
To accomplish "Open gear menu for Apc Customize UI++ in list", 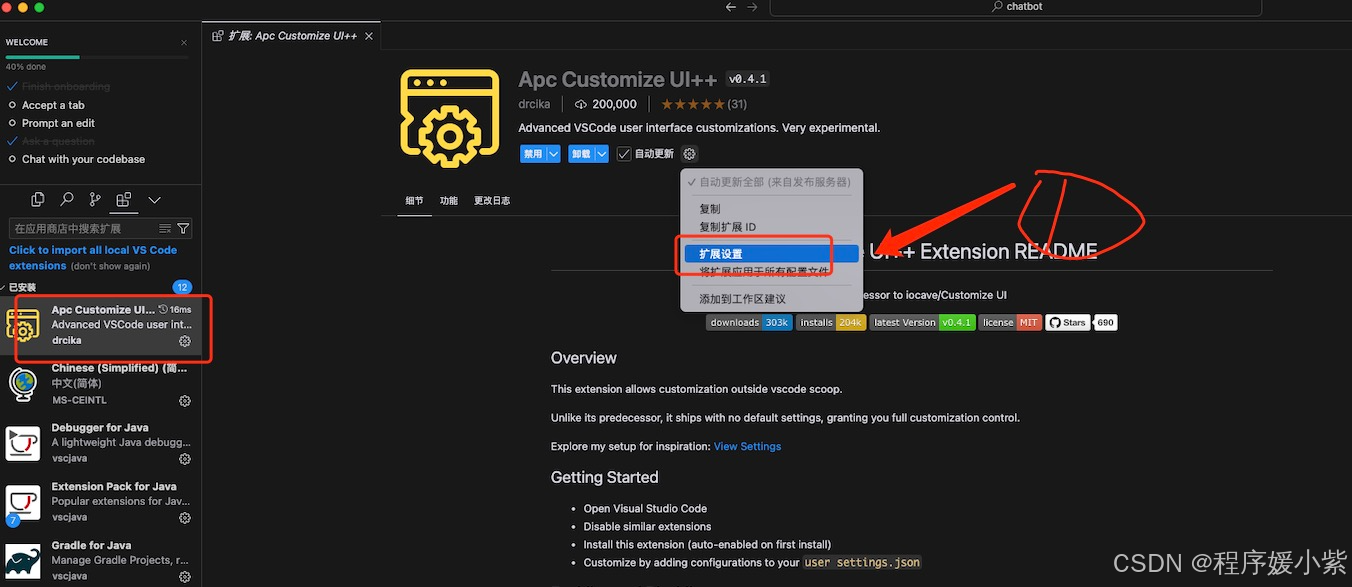I will [x=185, y=341].
